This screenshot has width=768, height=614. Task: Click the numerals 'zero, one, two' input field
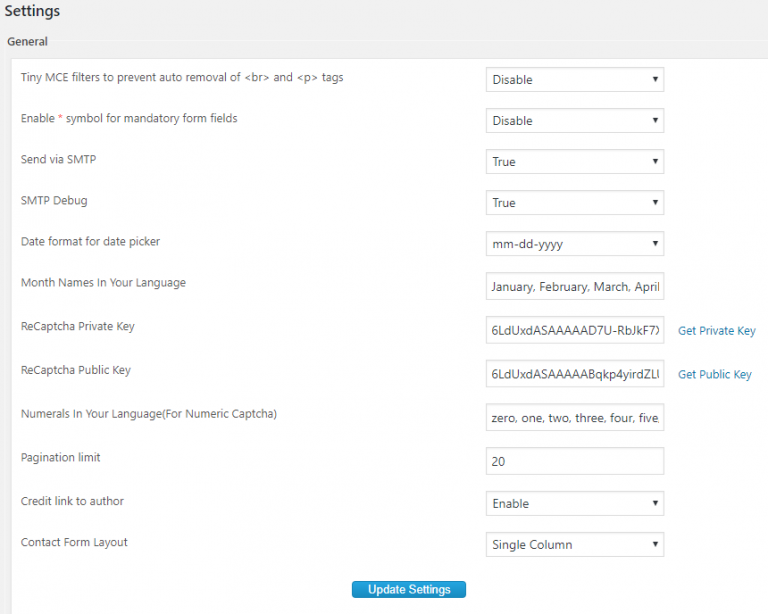click(574, 418)
